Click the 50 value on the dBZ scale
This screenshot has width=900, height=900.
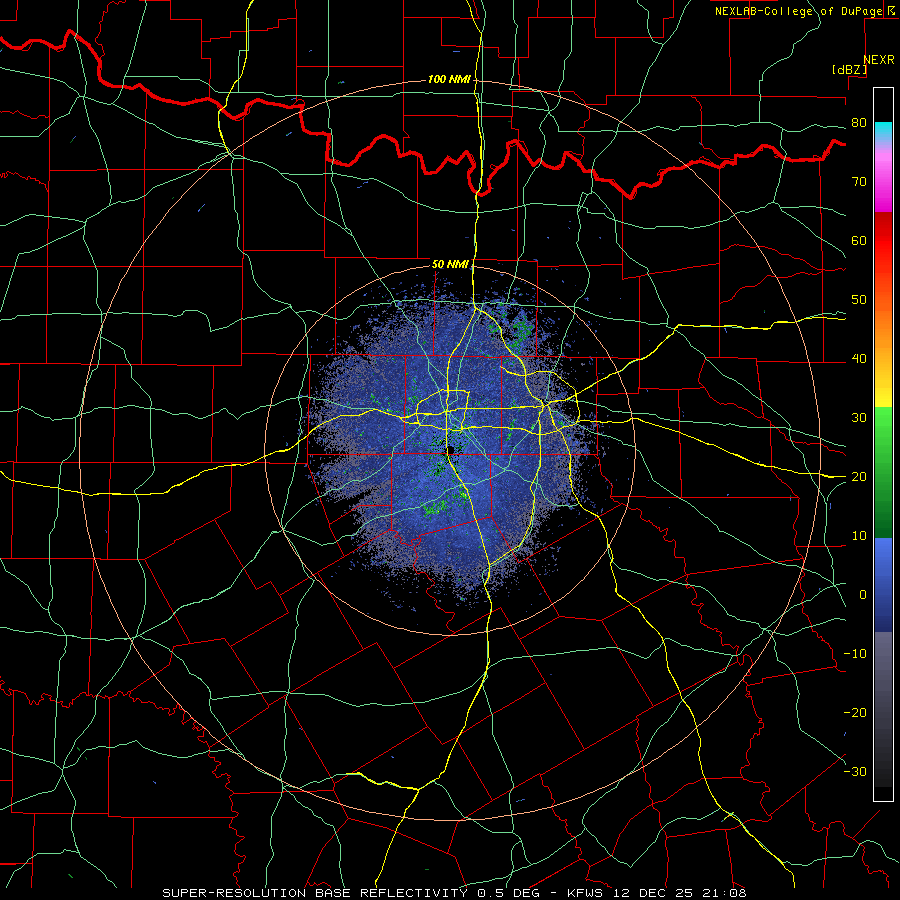859,300
